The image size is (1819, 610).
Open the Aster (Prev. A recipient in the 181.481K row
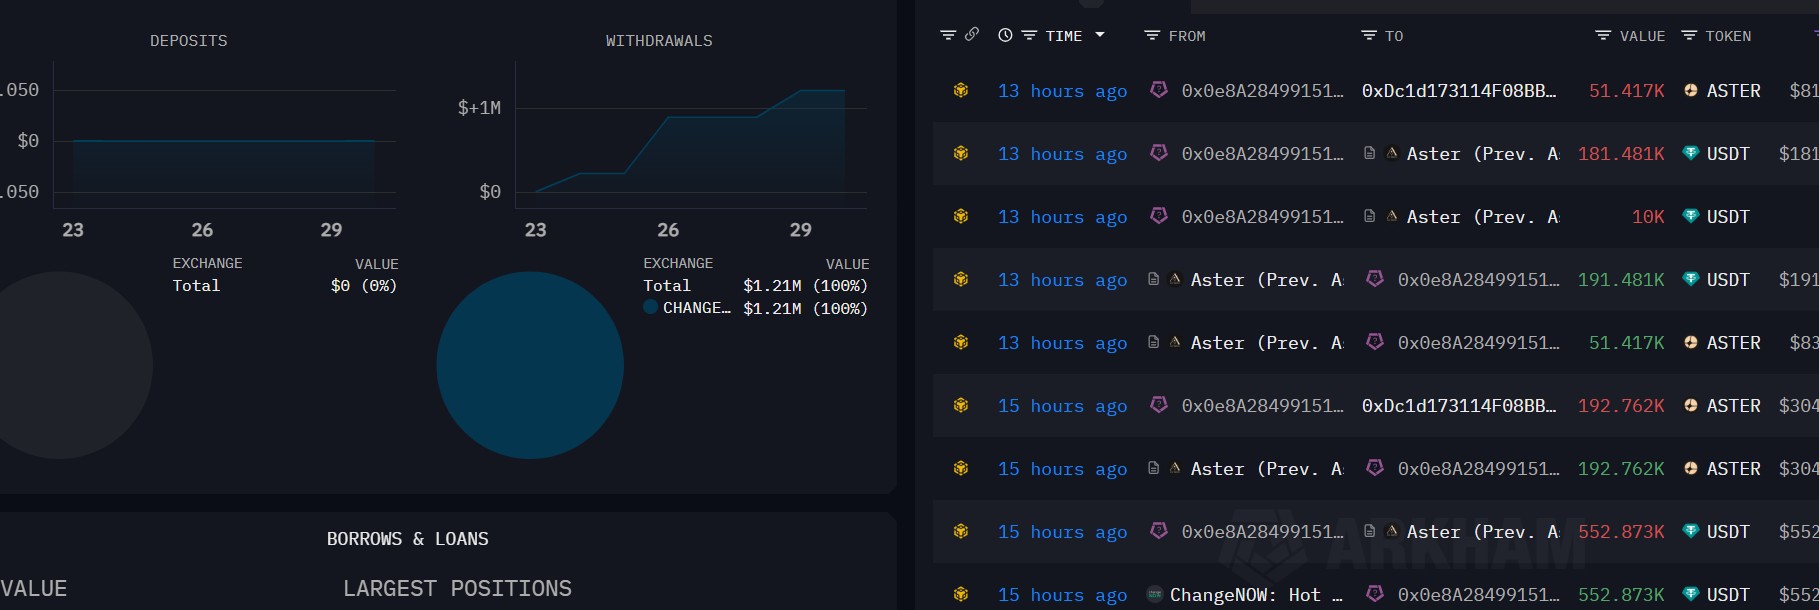coord(1483,154)
